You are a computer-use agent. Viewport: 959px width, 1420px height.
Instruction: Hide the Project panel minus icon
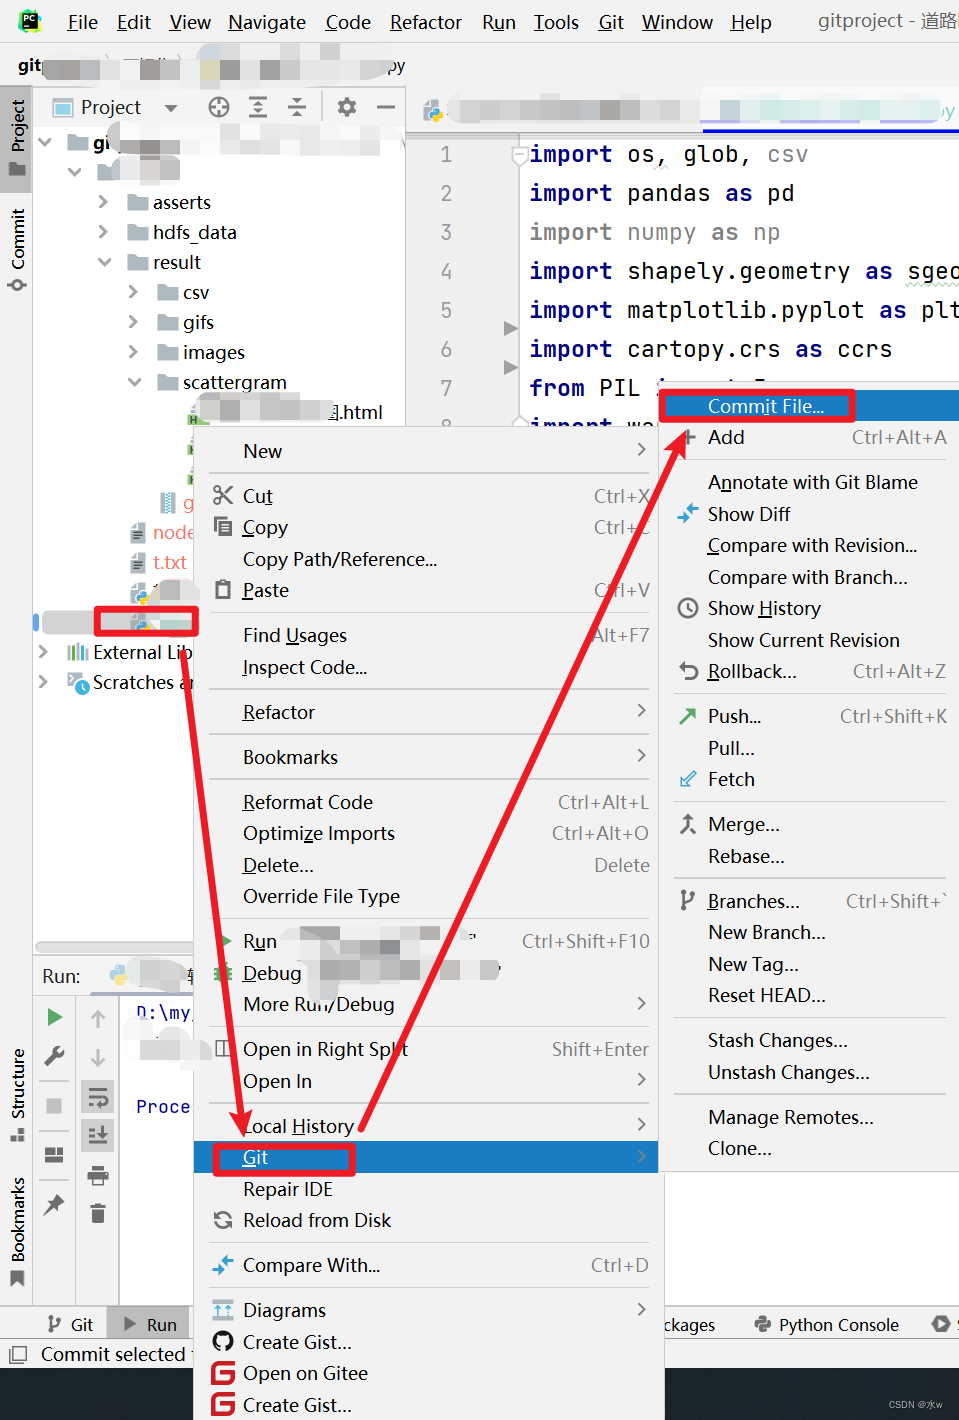(385, 107)
